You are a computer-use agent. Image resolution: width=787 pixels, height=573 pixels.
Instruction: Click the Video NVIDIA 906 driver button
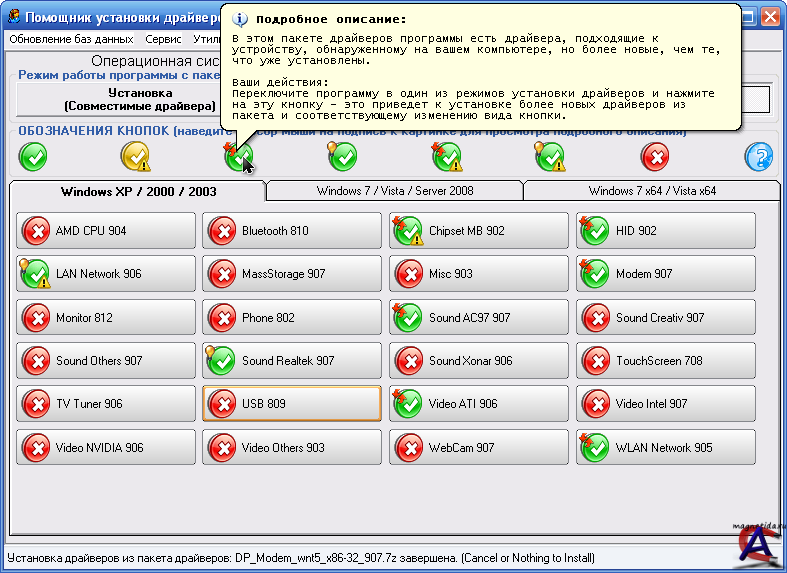106,448
